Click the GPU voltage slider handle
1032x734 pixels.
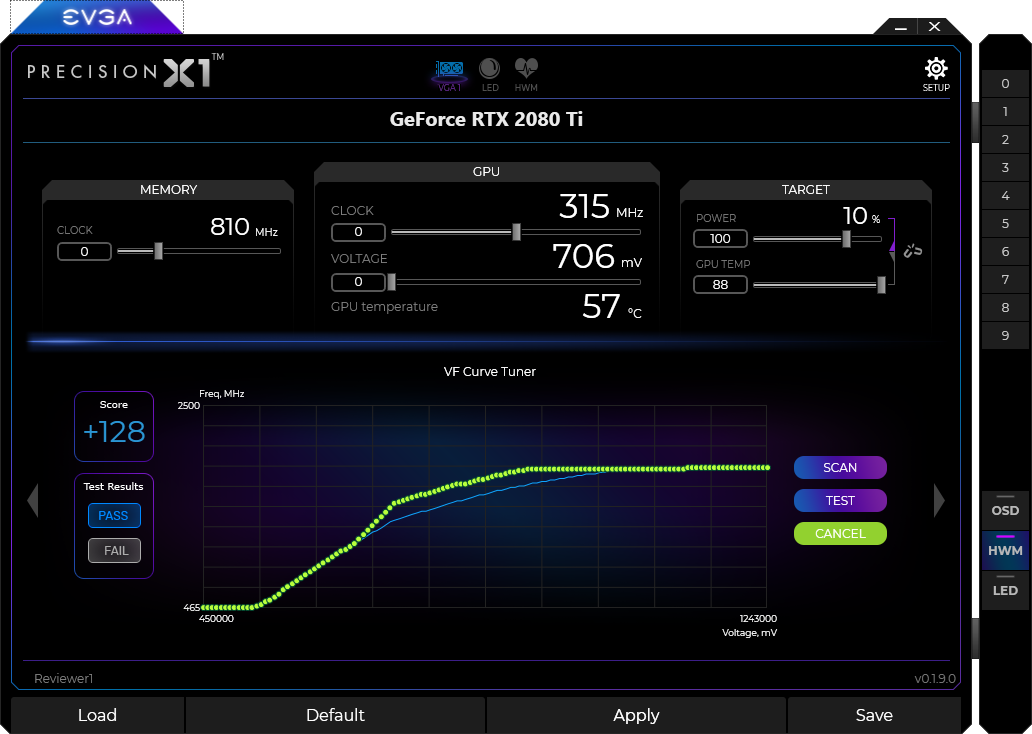(392, 282)
